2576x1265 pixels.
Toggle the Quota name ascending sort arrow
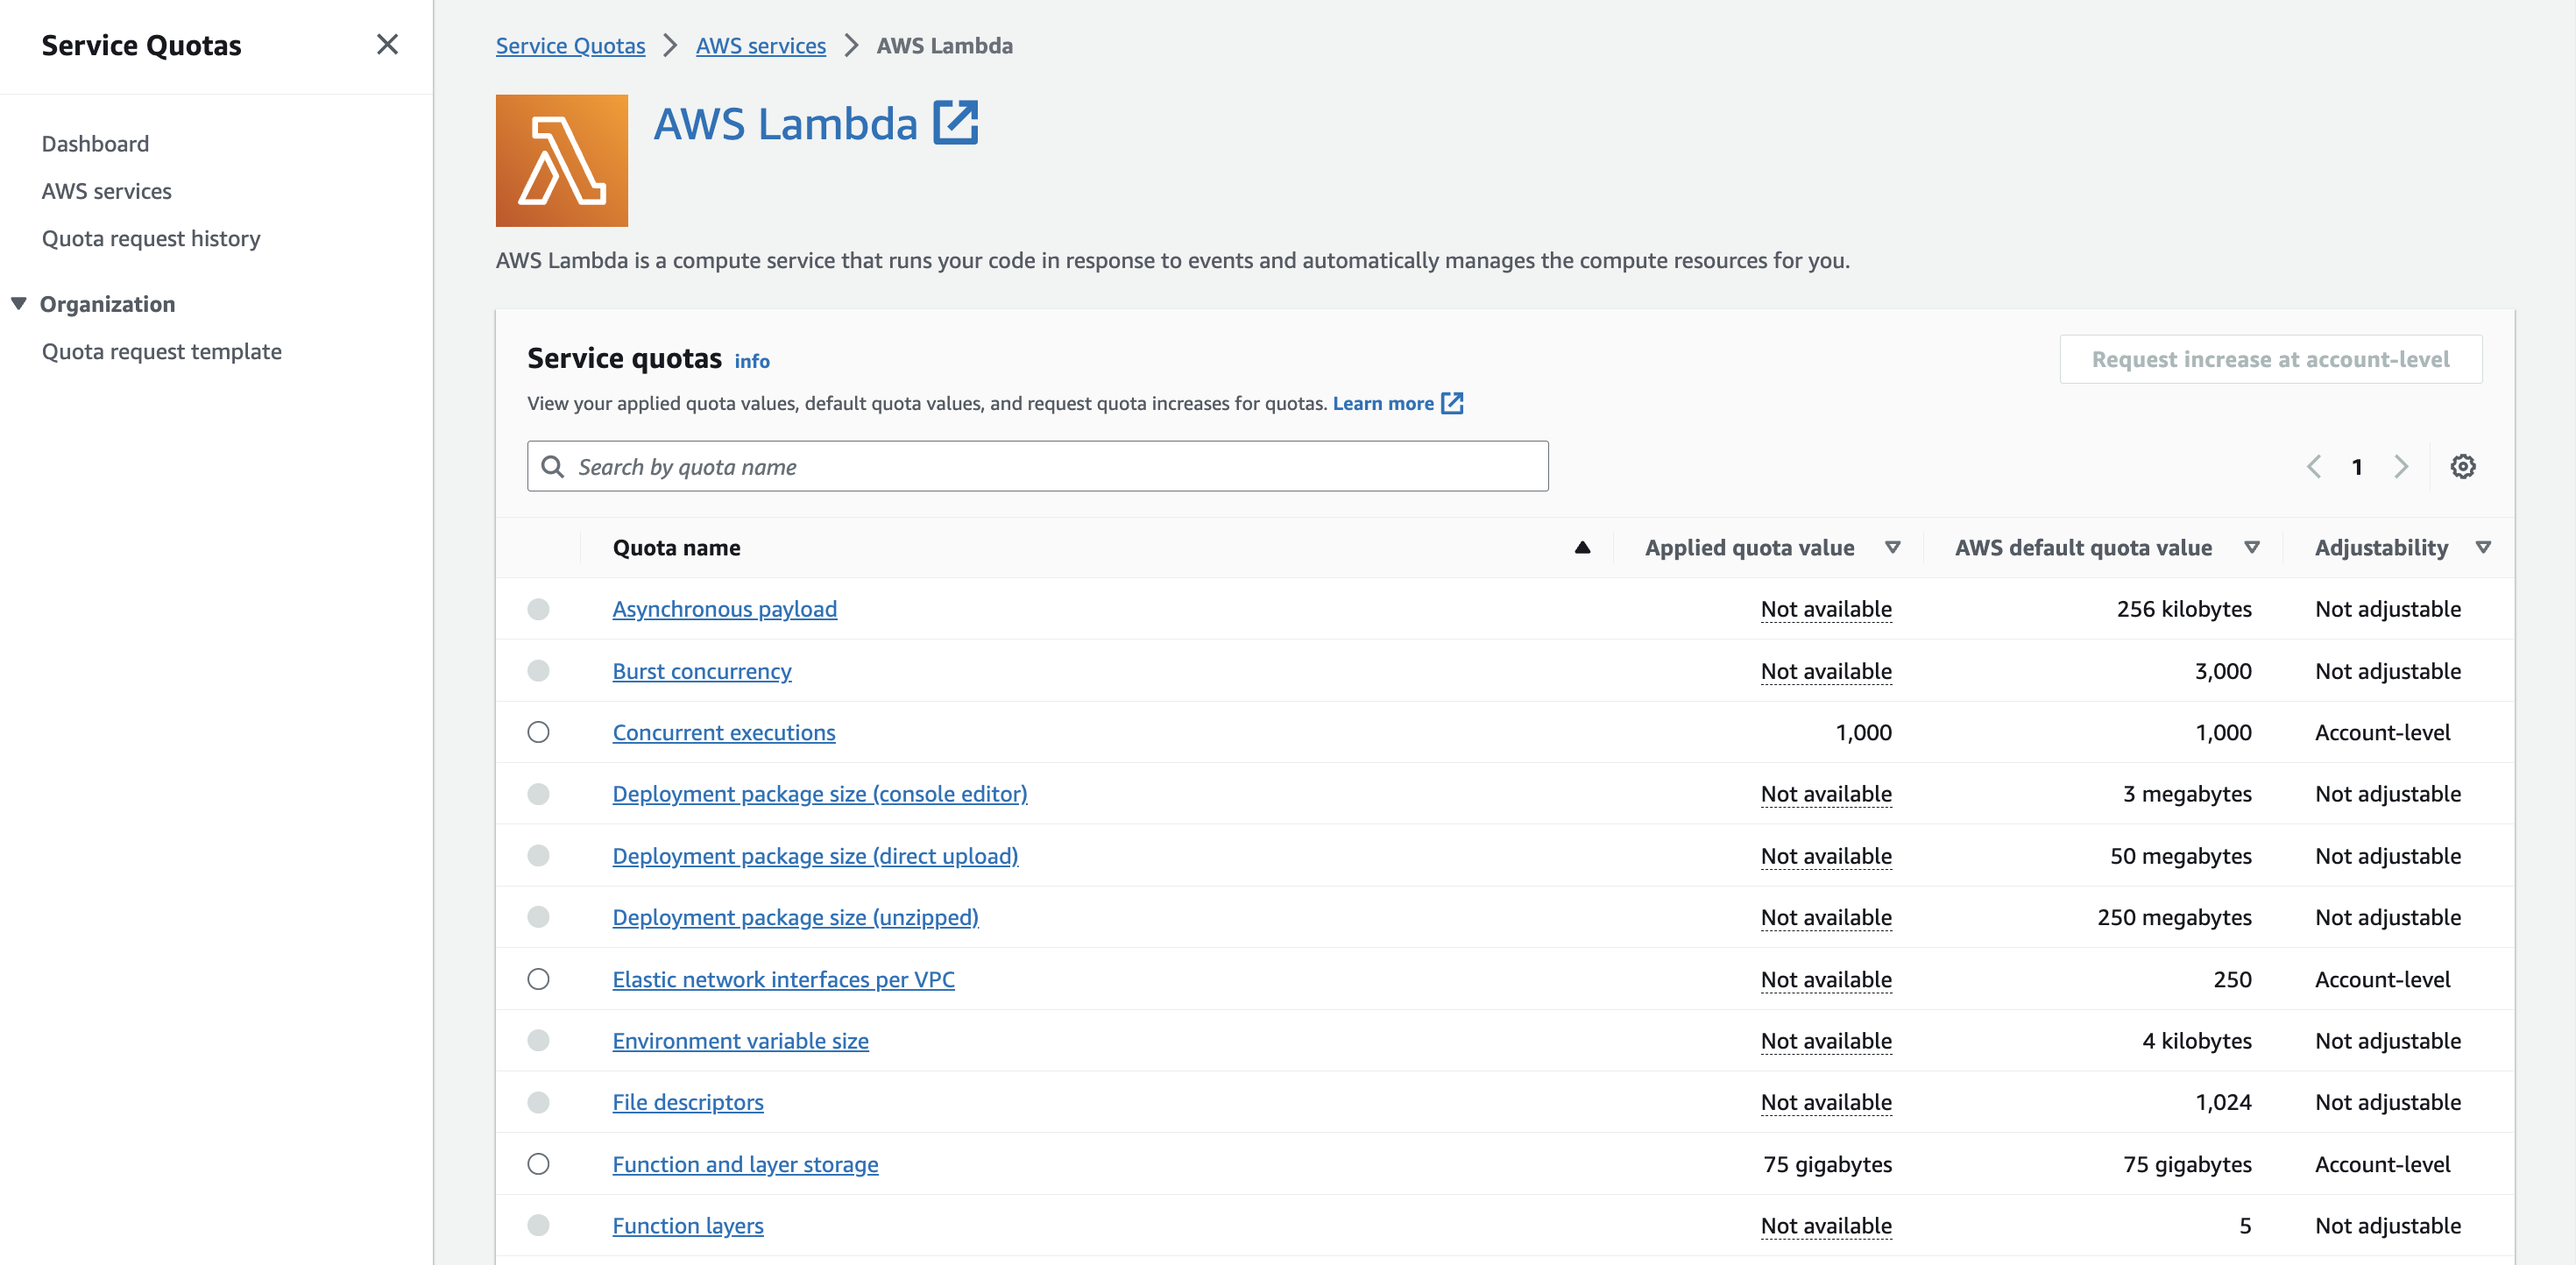pos(1581,547)
